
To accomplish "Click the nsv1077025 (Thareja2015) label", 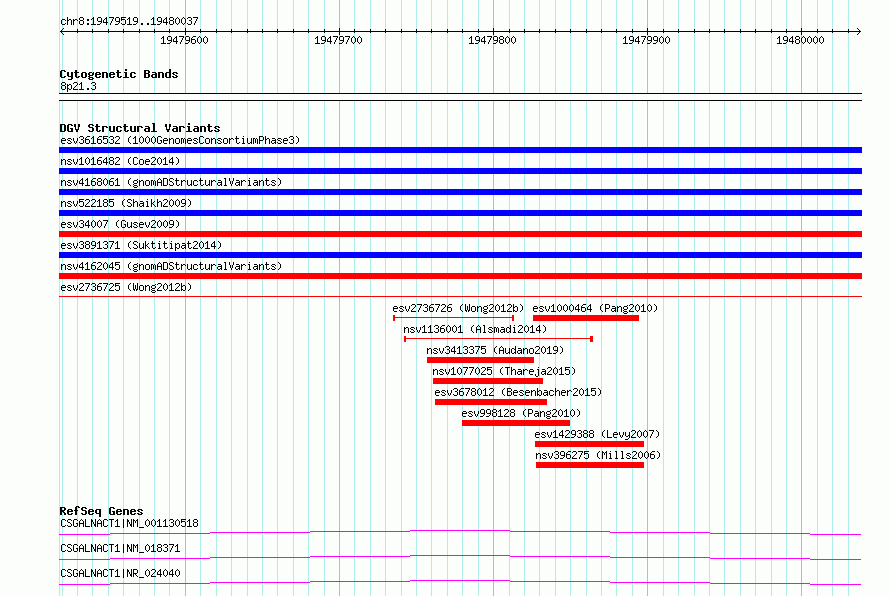I will click(504, 371).
